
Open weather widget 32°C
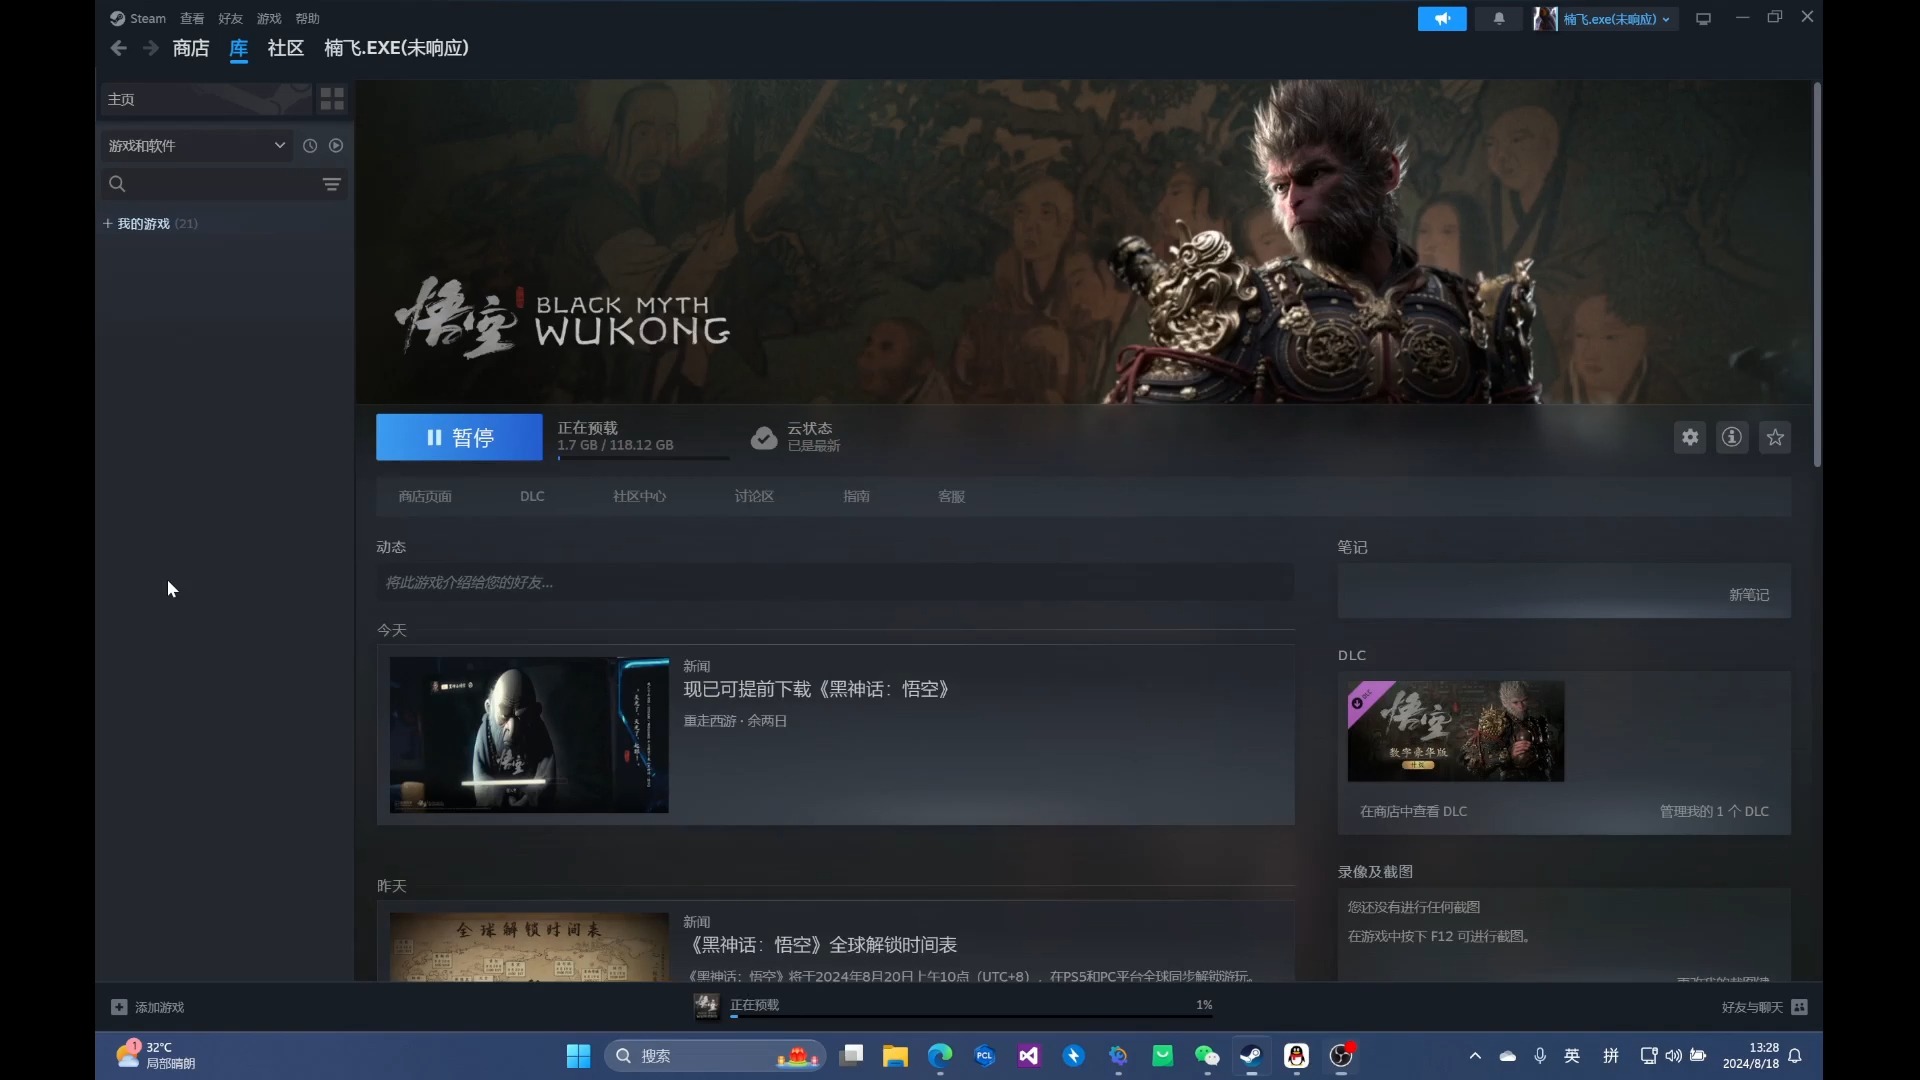pos(158,1055)
